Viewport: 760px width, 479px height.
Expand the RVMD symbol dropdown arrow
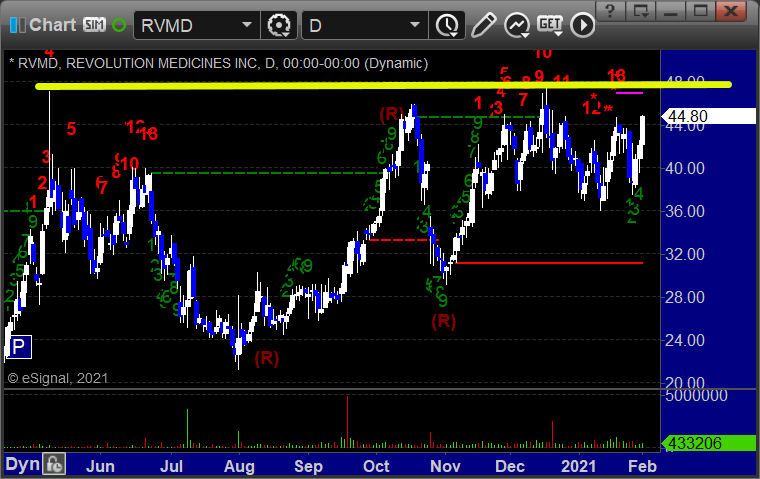pos(247,25)
